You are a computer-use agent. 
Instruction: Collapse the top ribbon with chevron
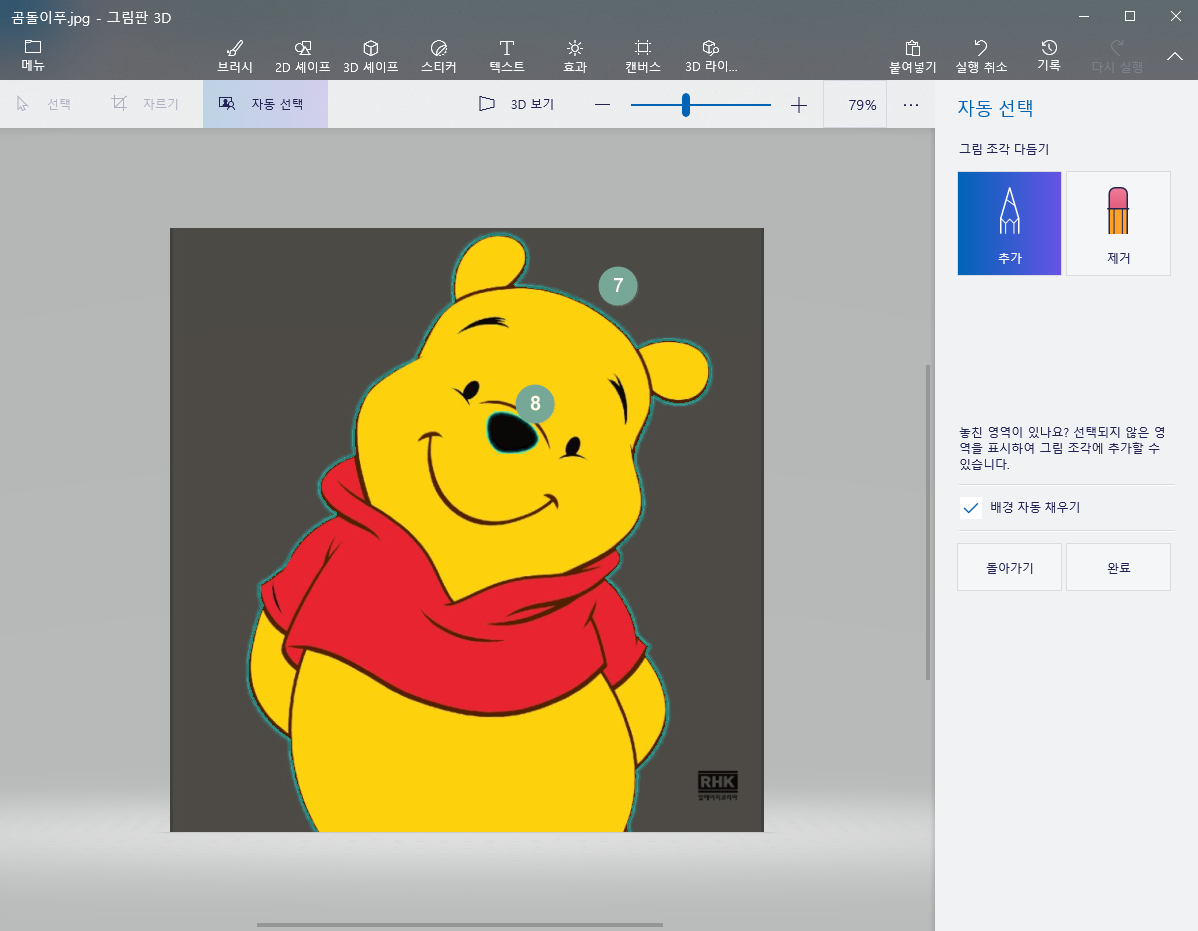tap(1175, 57)
